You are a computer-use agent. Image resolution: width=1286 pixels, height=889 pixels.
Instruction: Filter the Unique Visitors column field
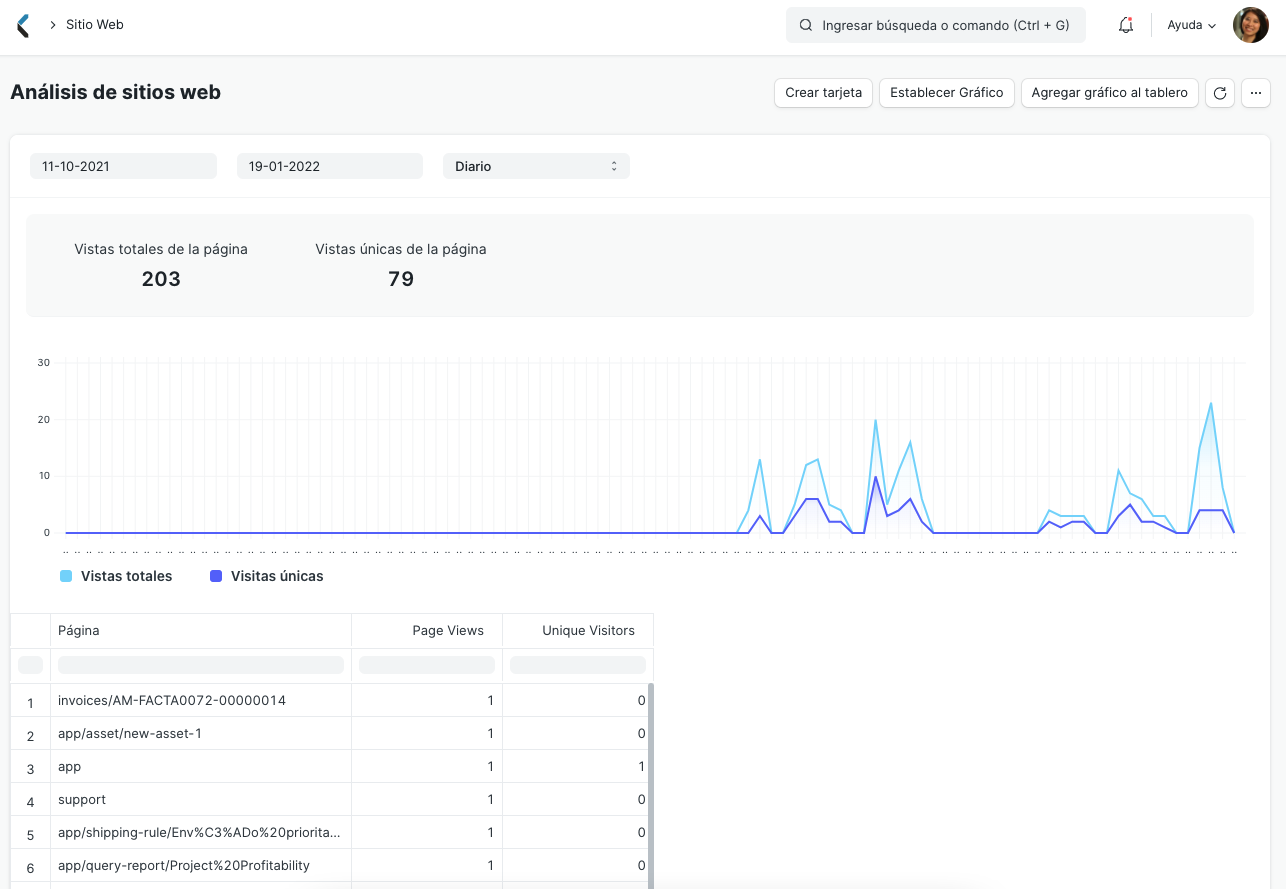(578, 665)
